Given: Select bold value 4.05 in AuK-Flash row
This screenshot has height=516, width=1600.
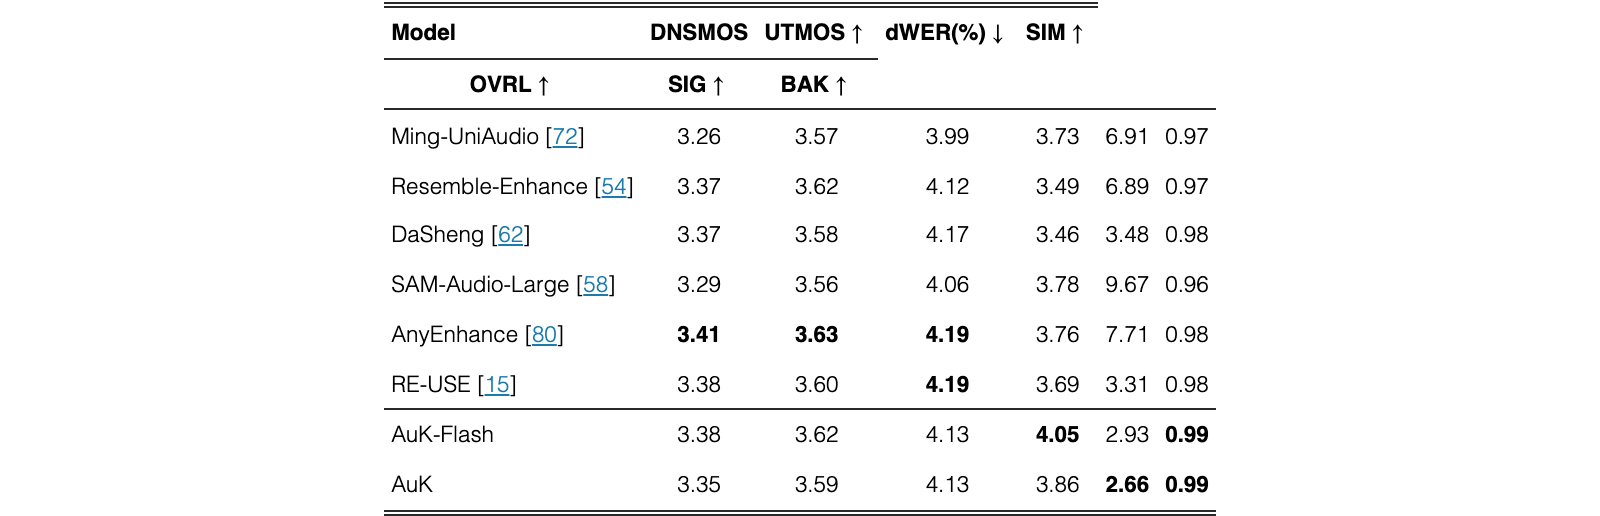Looking at the screenshot, I should pyautogui.click(x=1057, y=434).
